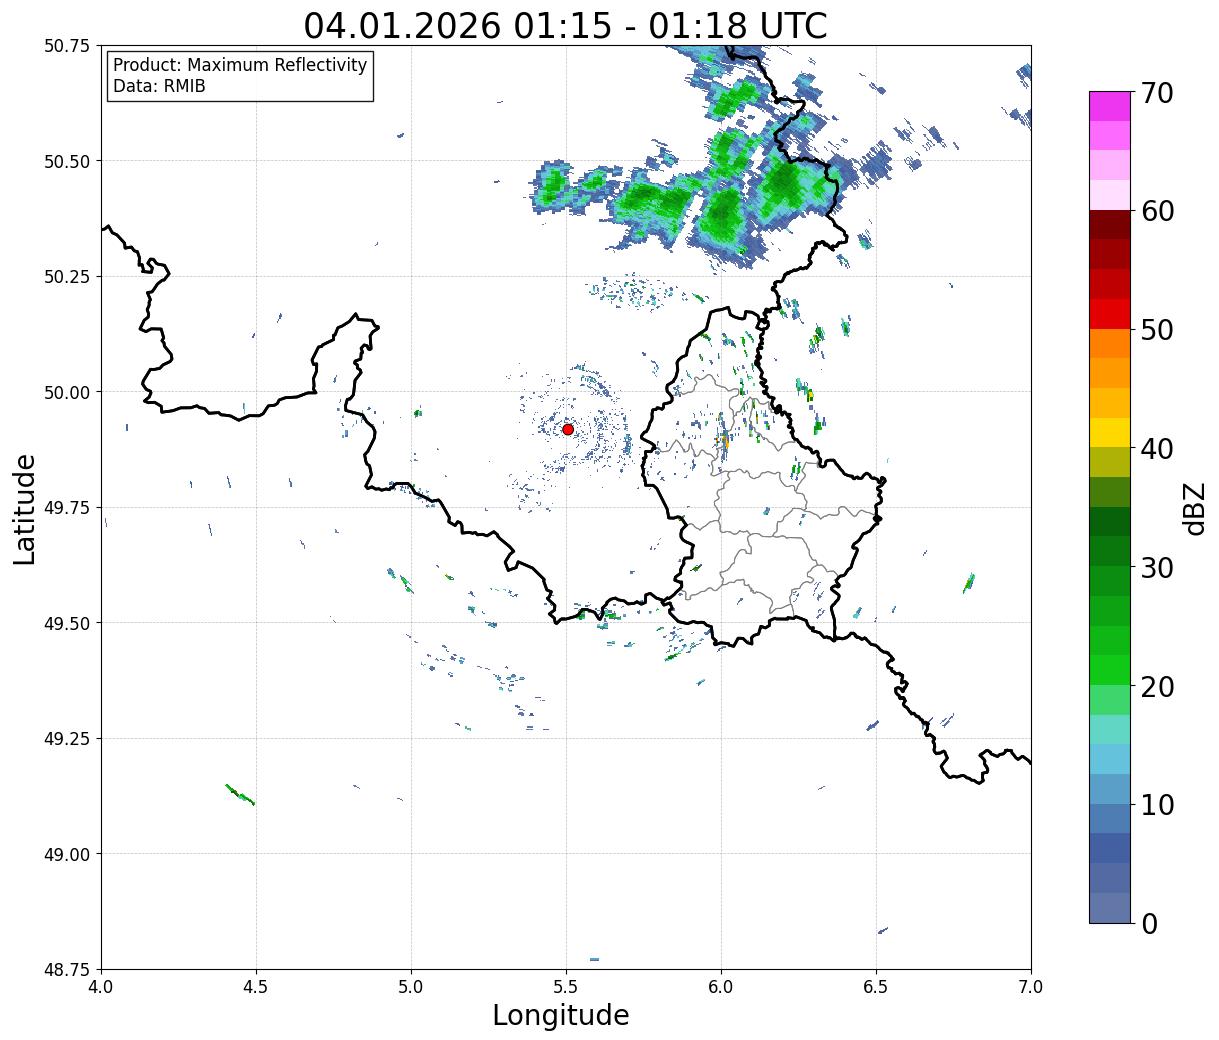Click the colorbar tick label 10
The image size is (1219, 1040).
(1158, 804)
